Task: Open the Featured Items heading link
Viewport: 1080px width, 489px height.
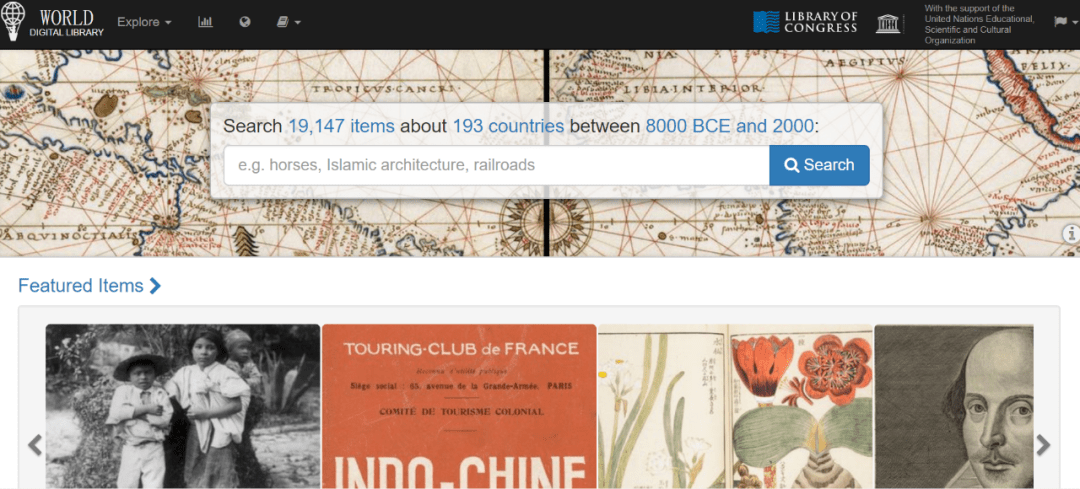Action: pos(90,285)
